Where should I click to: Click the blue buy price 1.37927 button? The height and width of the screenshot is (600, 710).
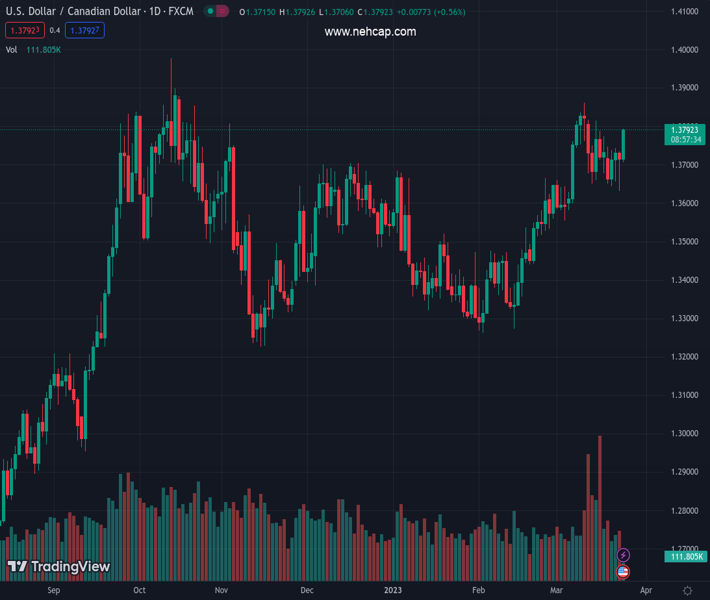click(x=85, y=31)
